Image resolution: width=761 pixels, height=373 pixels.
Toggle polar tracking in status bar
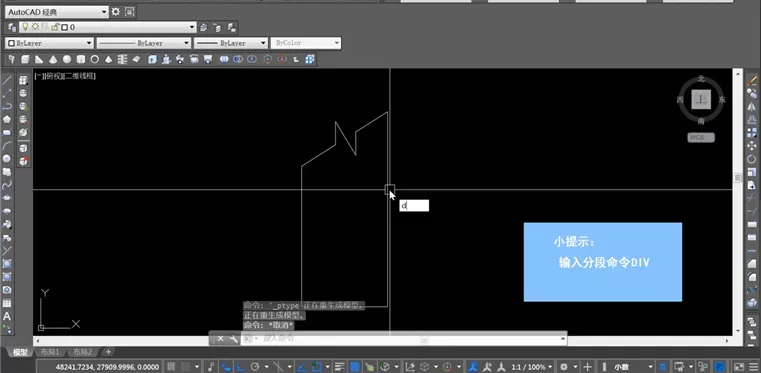pyautogui.click(x=255, y=367)
